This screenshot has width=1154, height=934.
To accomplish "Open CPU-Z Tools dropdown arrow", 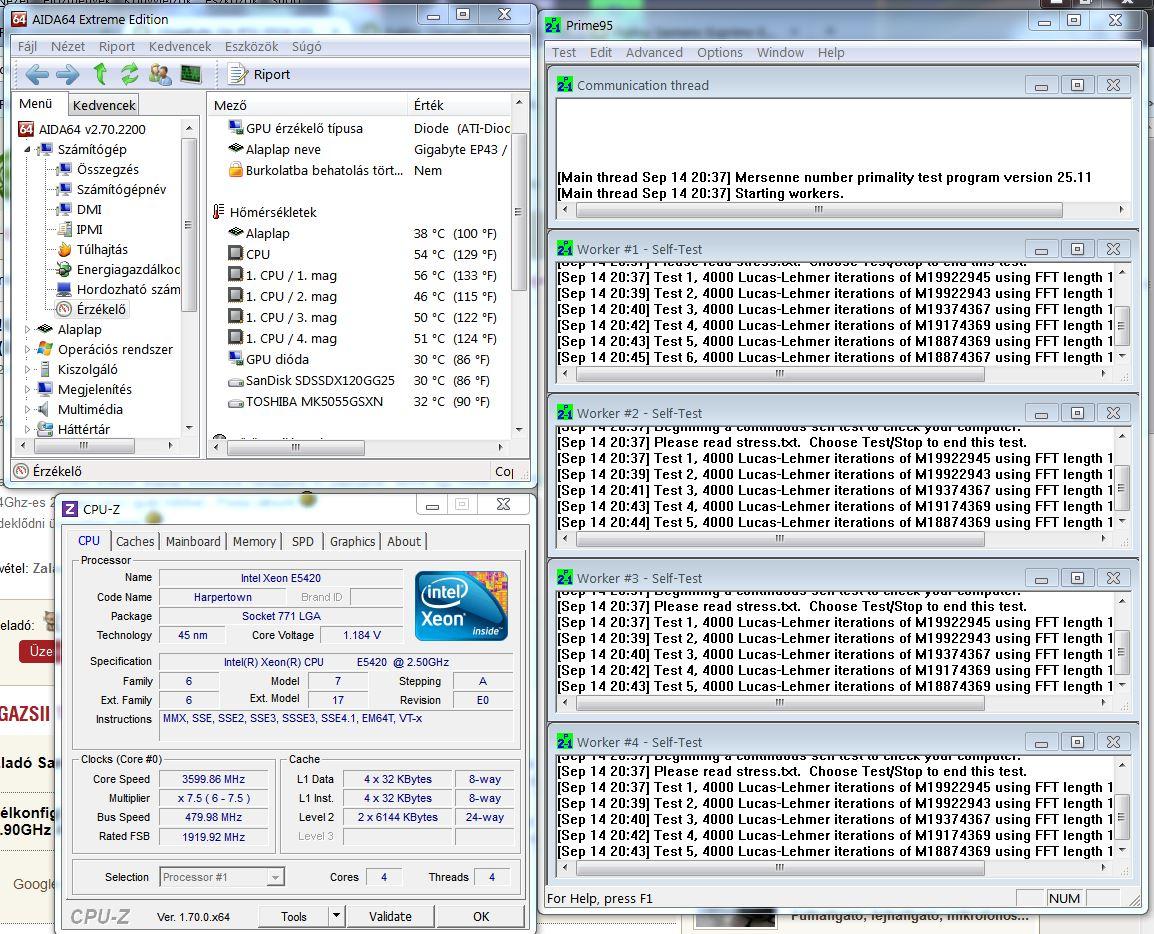I will tap(336, 916).
